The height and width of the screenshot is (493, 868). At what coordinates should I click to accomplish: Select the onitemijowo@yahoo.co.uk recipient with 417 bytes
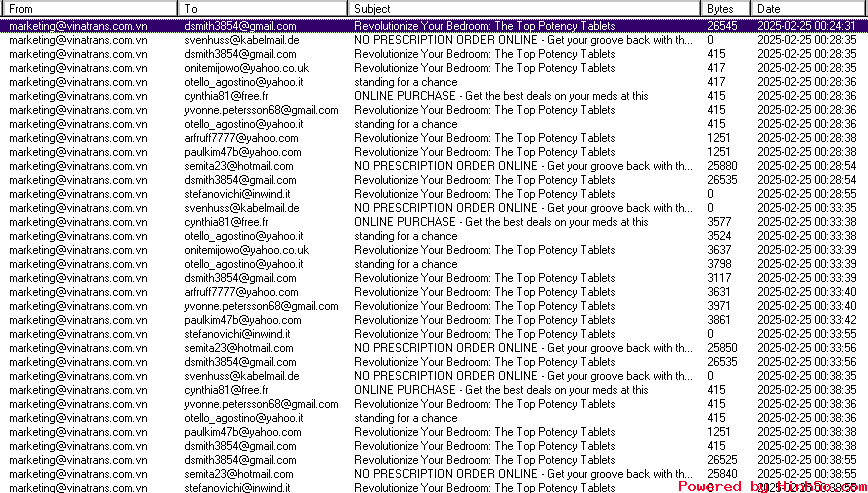pyautogui.click(x=247, y=68)
